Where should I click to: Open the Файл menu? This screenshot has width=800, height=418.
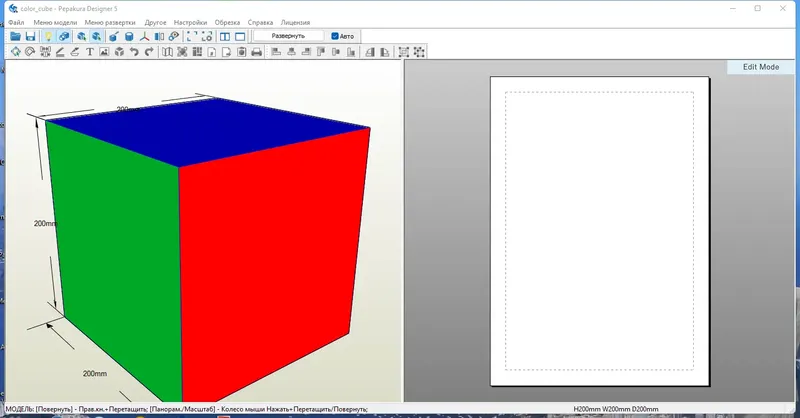(16, 22)
